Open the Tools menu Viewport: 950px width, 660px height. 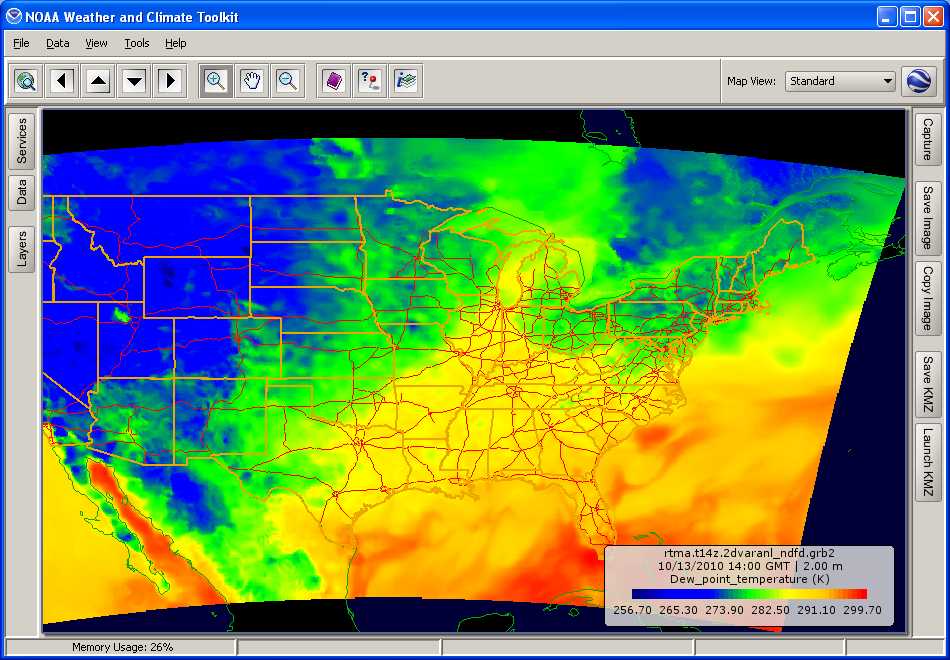(x=136, y=43)
